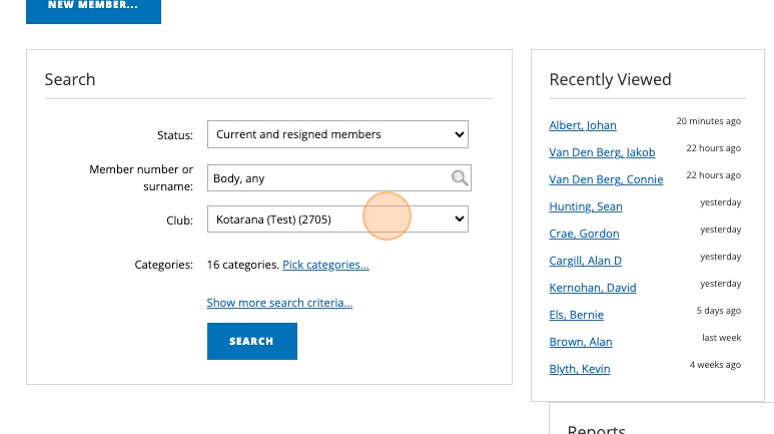Open Brown, Alan member record
Screen dimensions: 774x434
580,342
